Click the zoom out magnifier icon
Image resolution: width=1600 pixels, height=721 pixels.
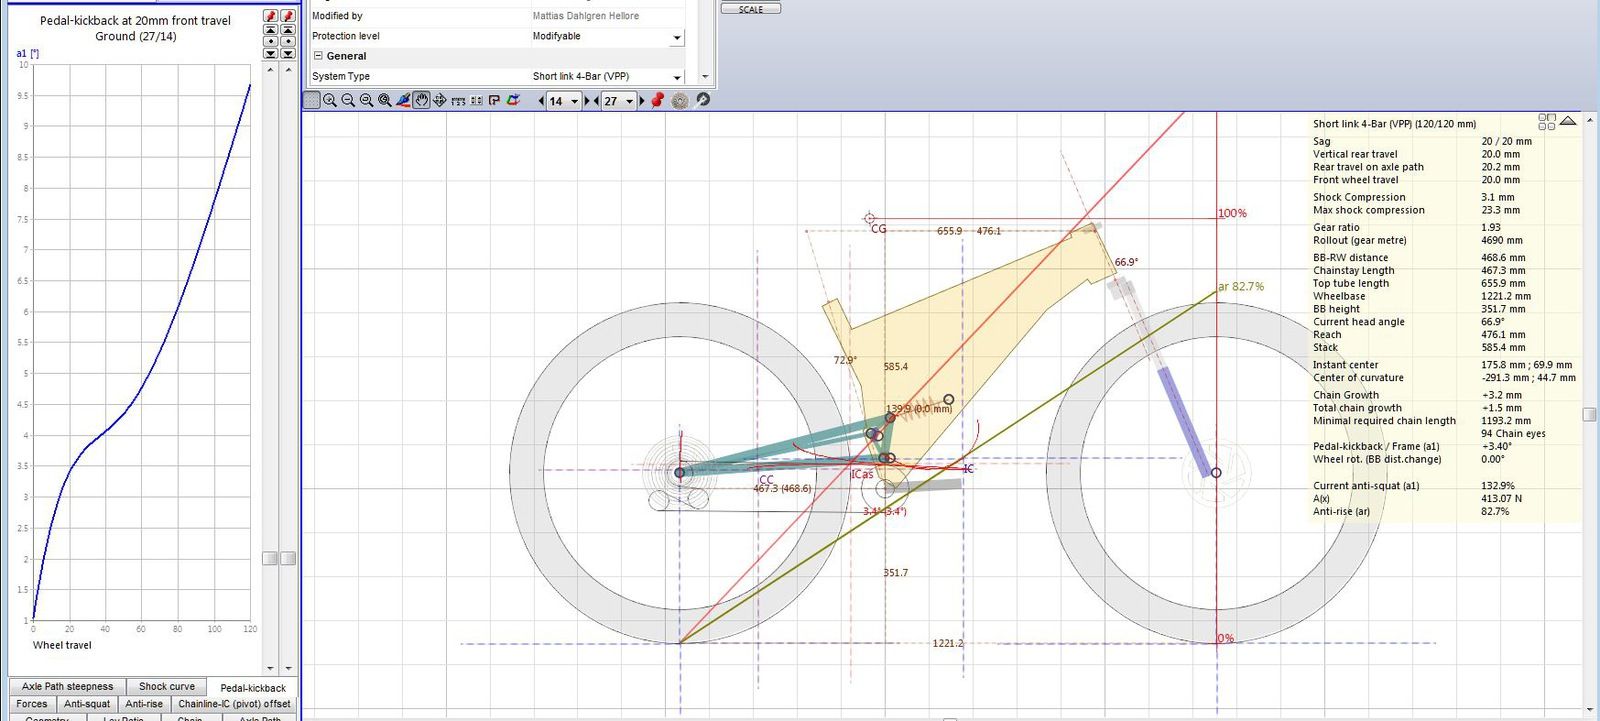348,101
